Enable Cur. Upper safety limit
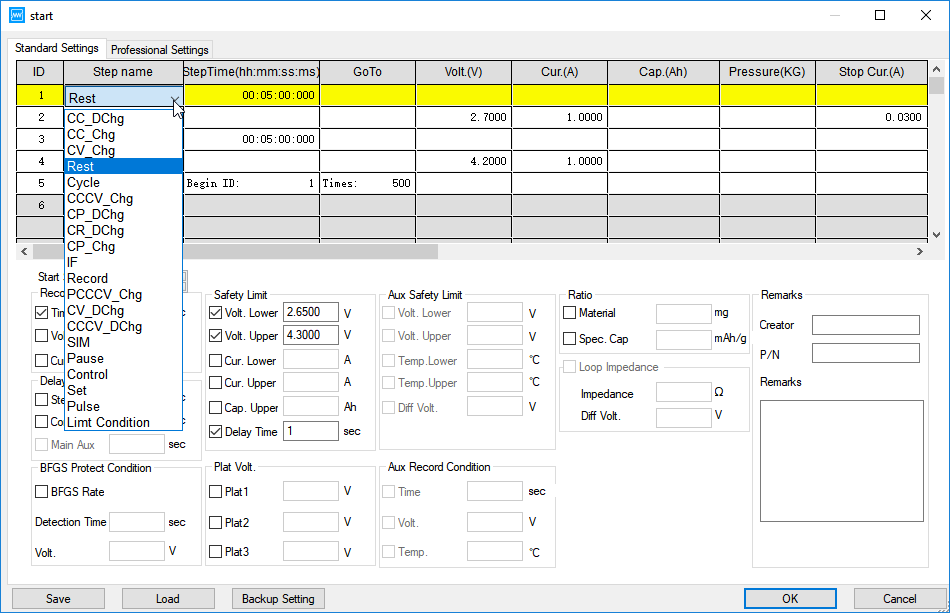The image size is (950, 613). [215, 383]
